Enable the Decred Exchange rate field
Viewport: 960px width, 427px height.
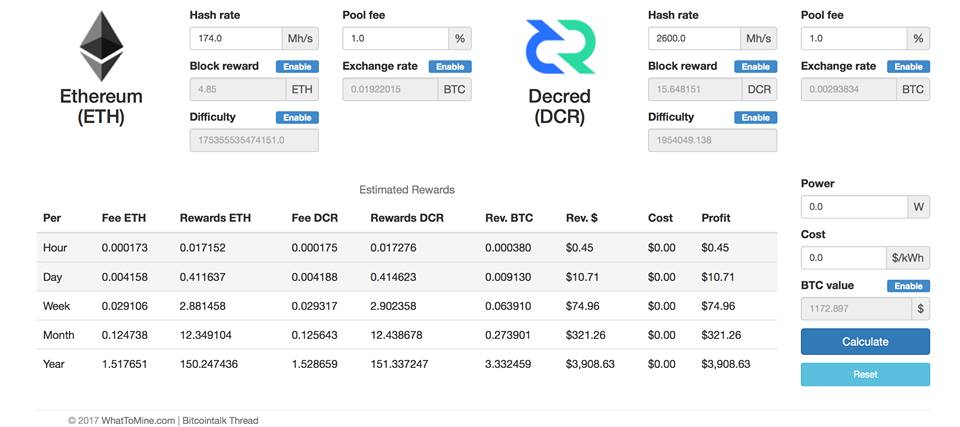pos(908,66)
